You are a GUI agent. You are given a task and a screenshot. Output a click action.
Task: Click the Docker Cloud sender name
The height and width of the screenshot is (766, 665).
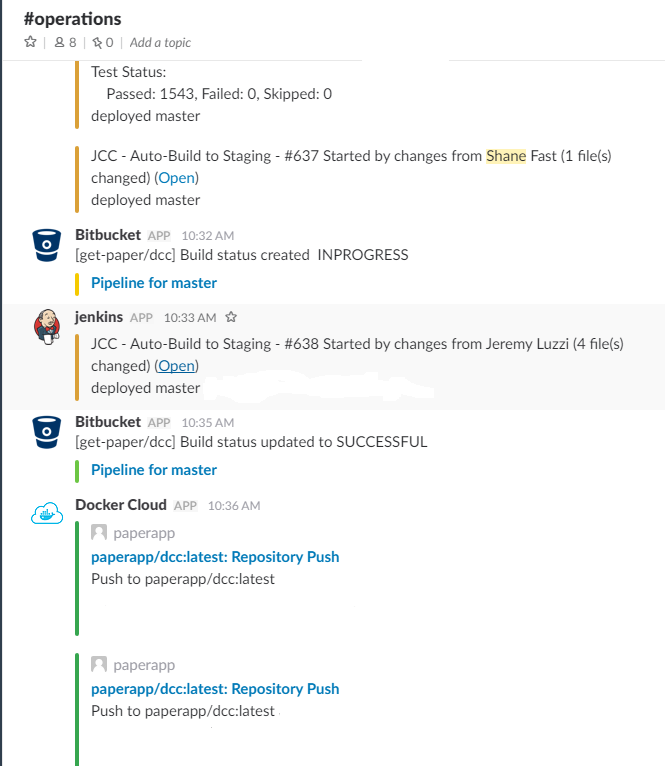121,505
